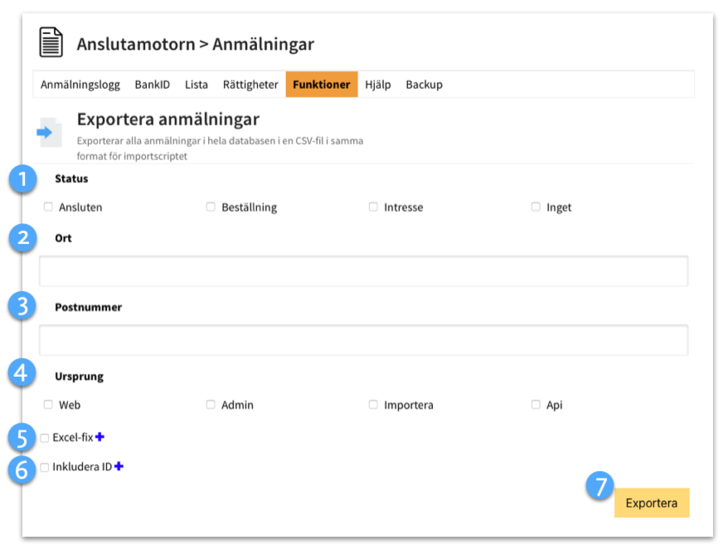Enable the Inkludera ID checkbox
This screenshot has height=555, width=728.
[44, 467]
